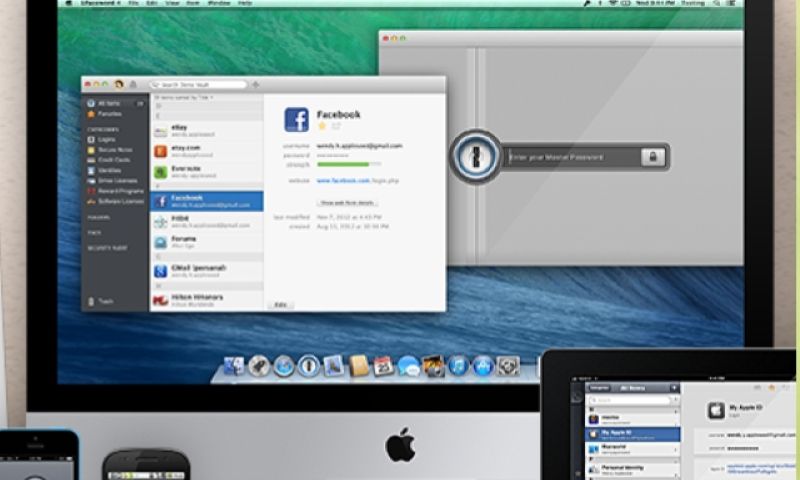This screenshot has width=800, height=480.
Task: Open the App Store icon in the Dock
Action: click(483, 366)
